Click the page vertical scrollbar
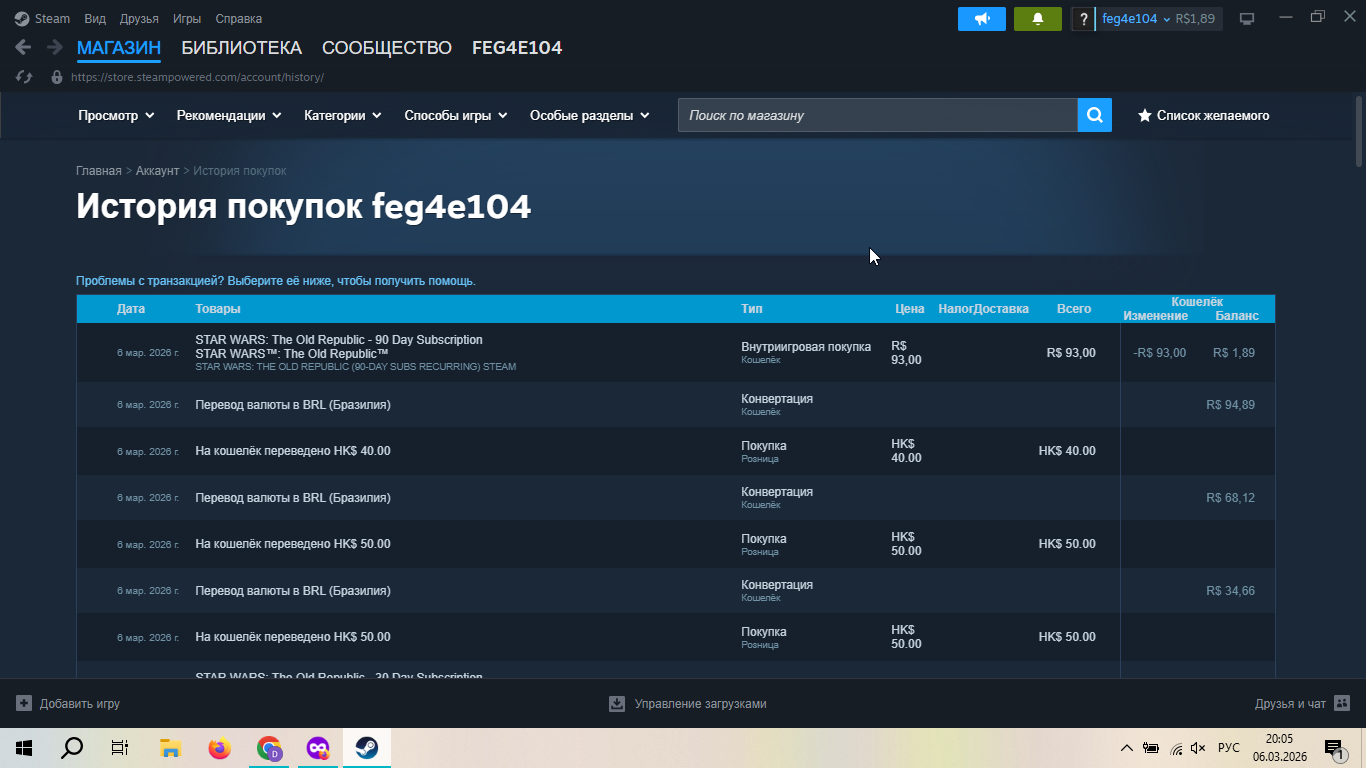Screen dimensions: 1366x768 (x=1359, y=131)
